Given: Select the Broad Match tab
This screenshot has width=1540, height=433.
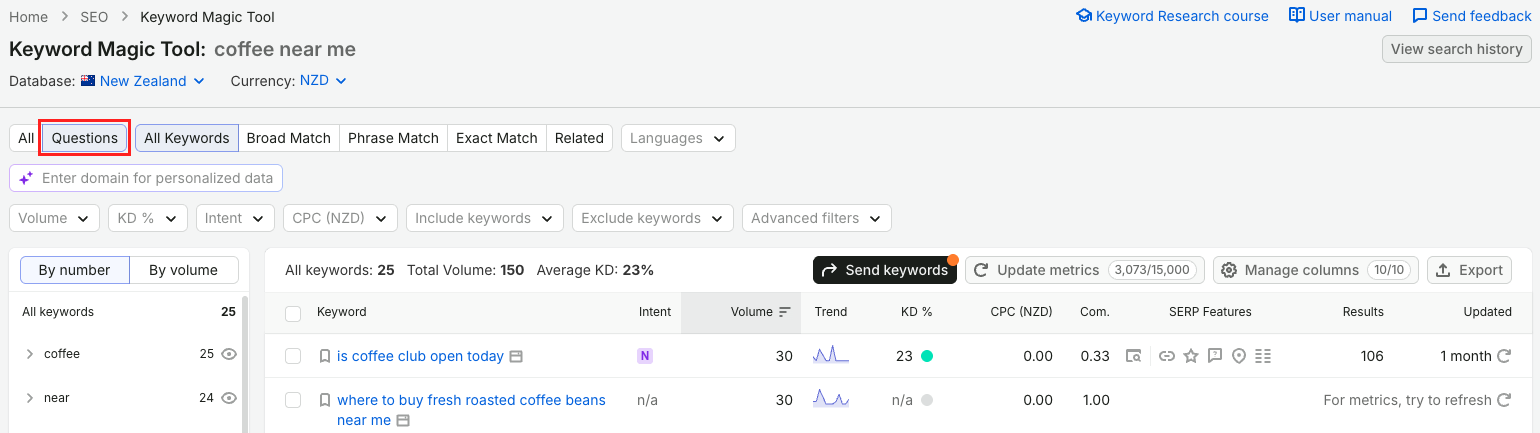Looking at the screenshot, I should (289, 138).
